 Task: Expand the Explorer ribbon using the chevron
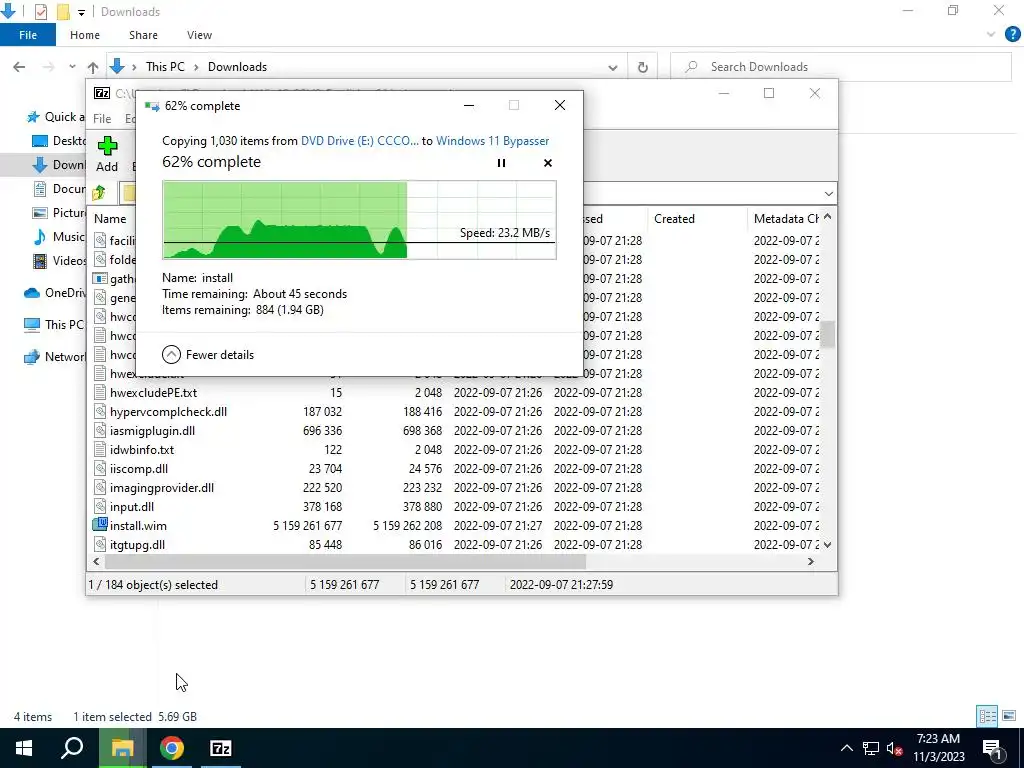(991, 35)
